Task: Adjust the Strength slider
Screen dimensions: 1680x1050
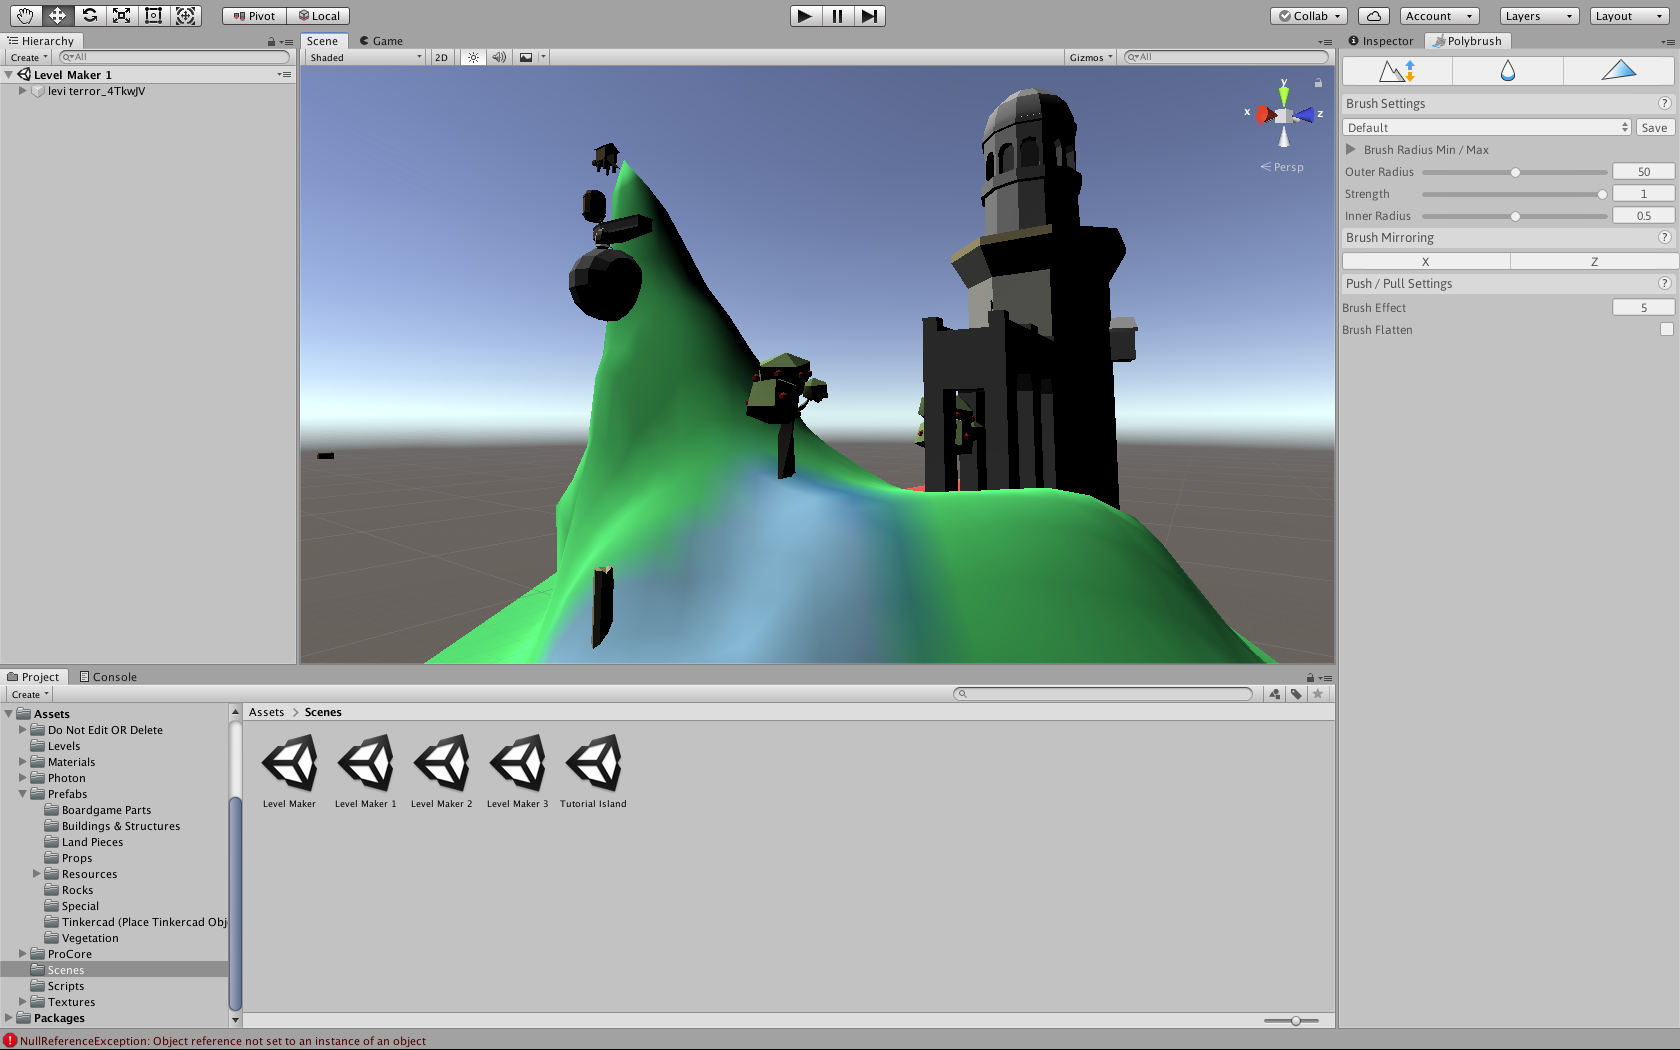Action: 1514,194
